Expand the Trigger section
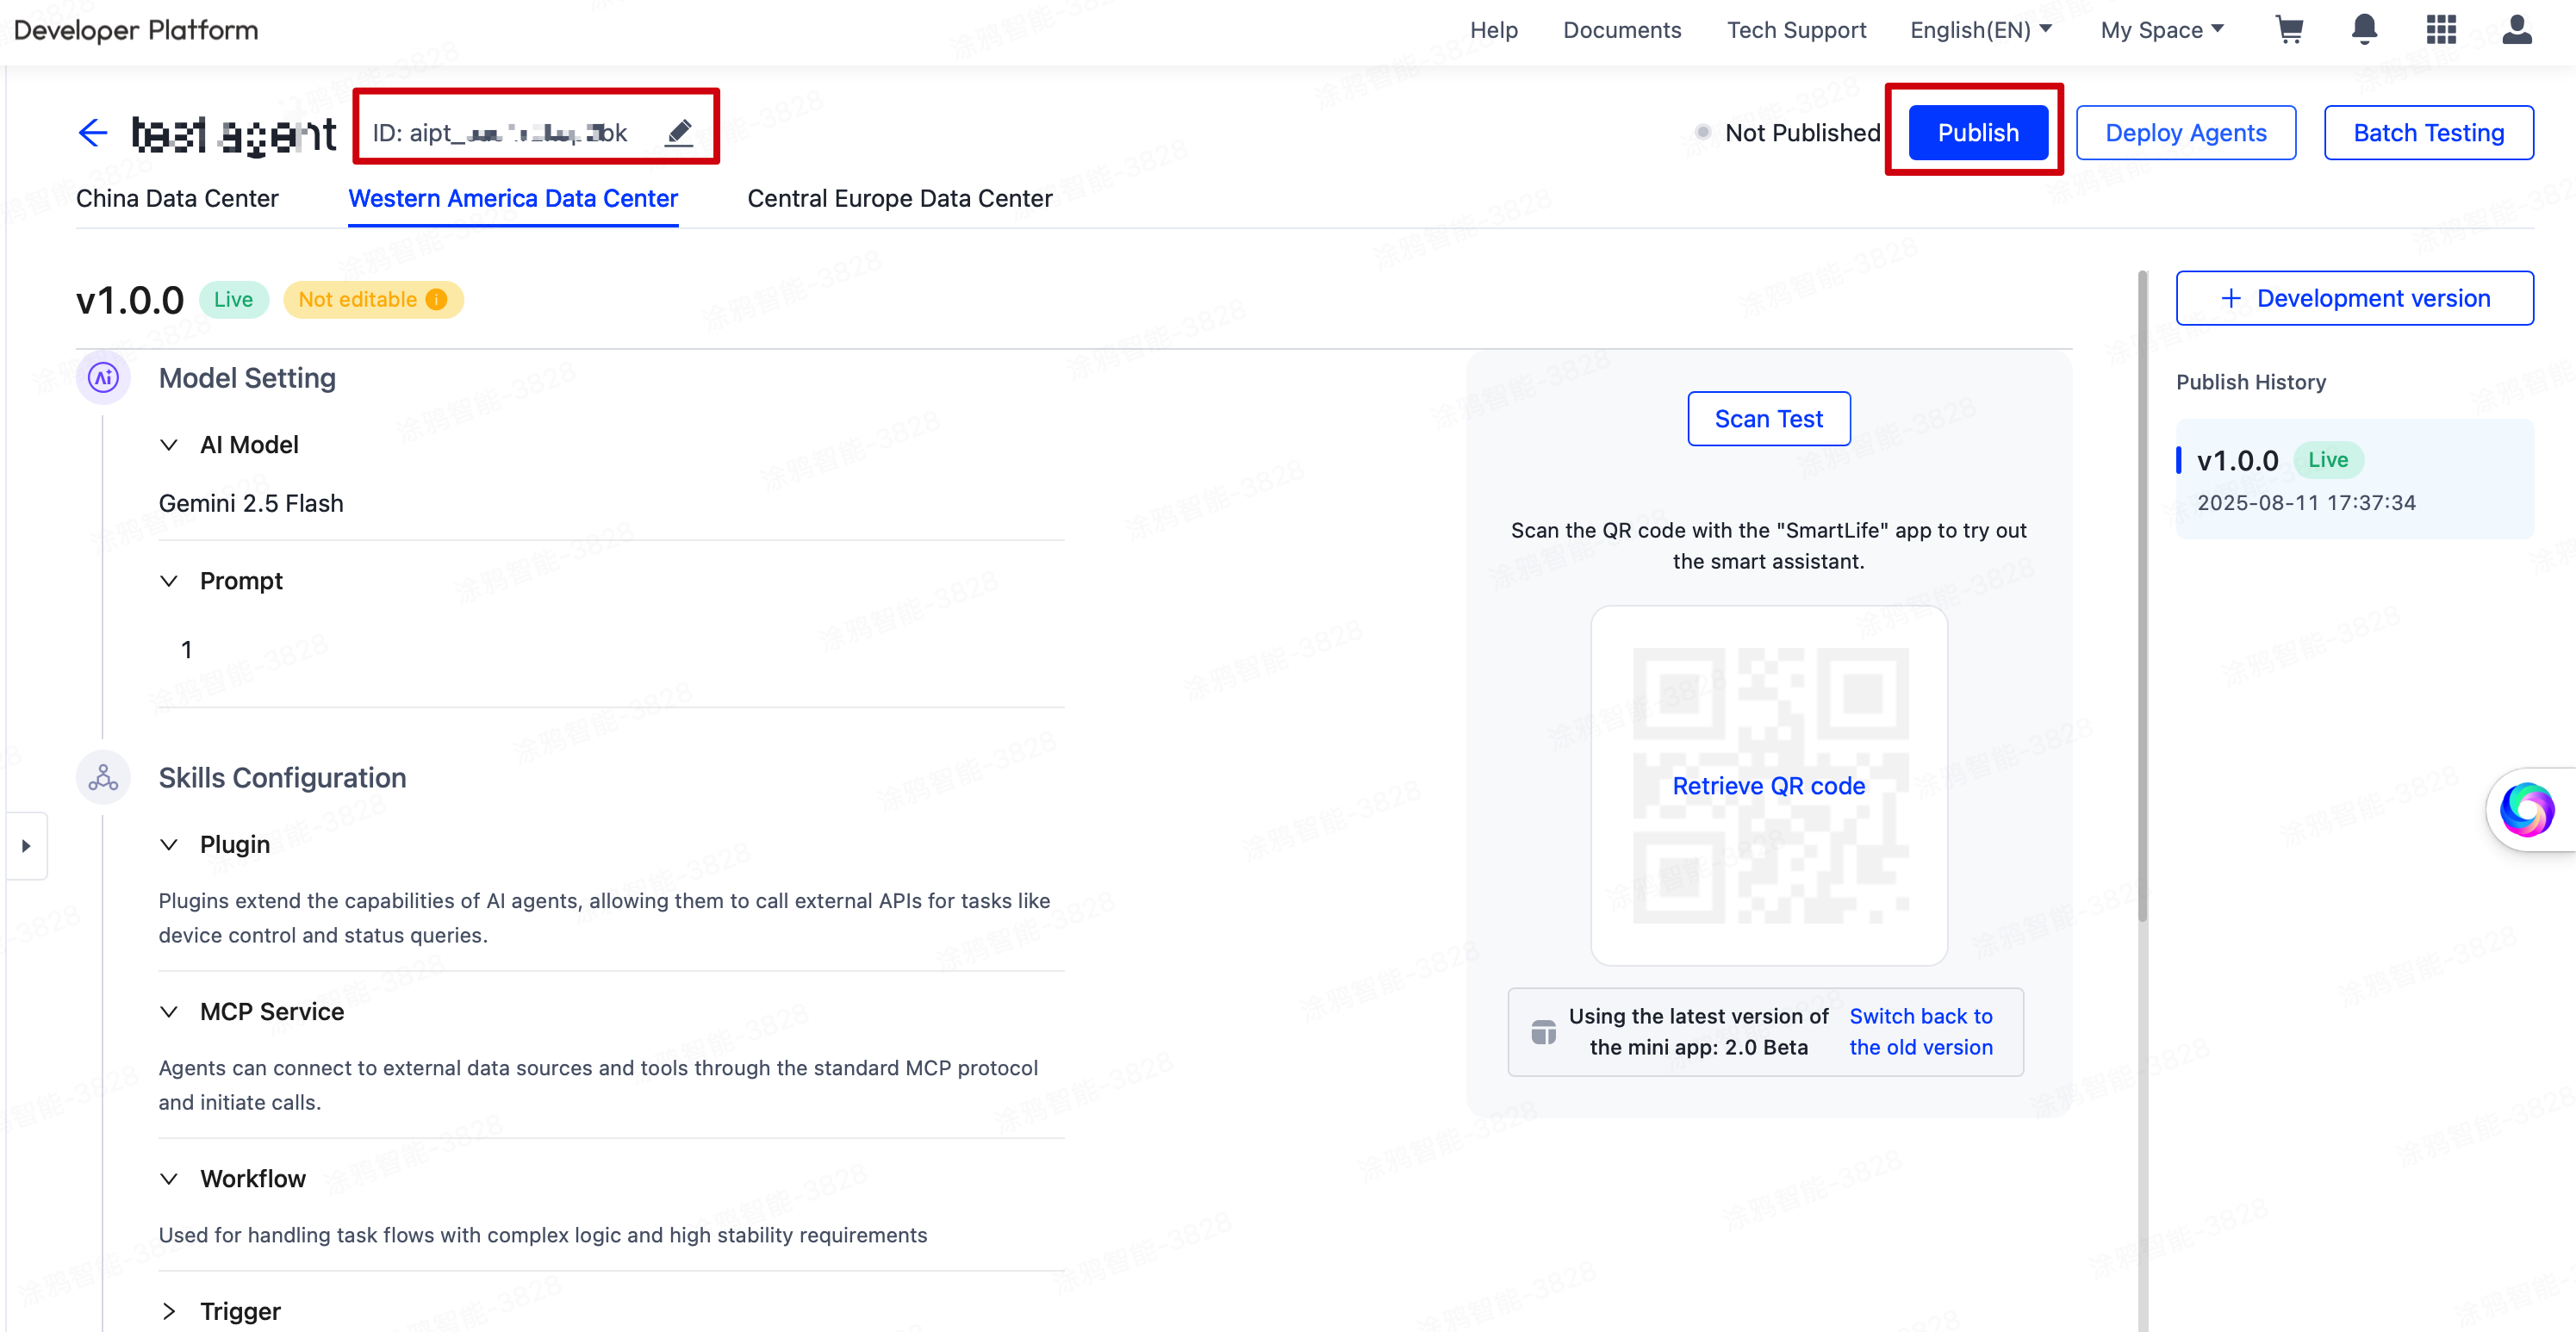Screen dimensions: 2576x1332 point(169,1311)
